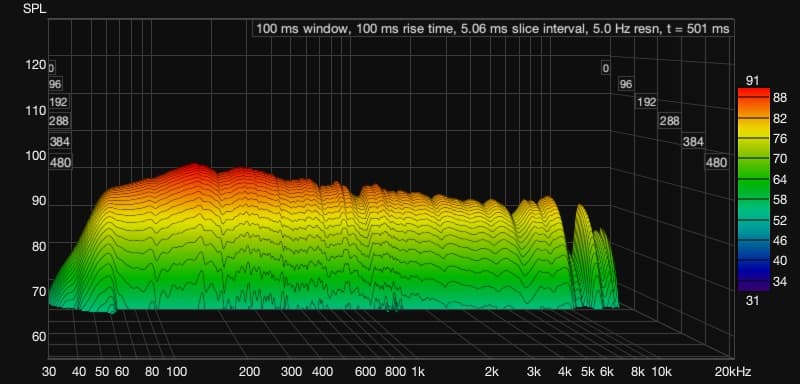Click the 64 tick on the color scale
Viewport: 800px width, 384px height.
pyautogui.click(x=780, y=180)
